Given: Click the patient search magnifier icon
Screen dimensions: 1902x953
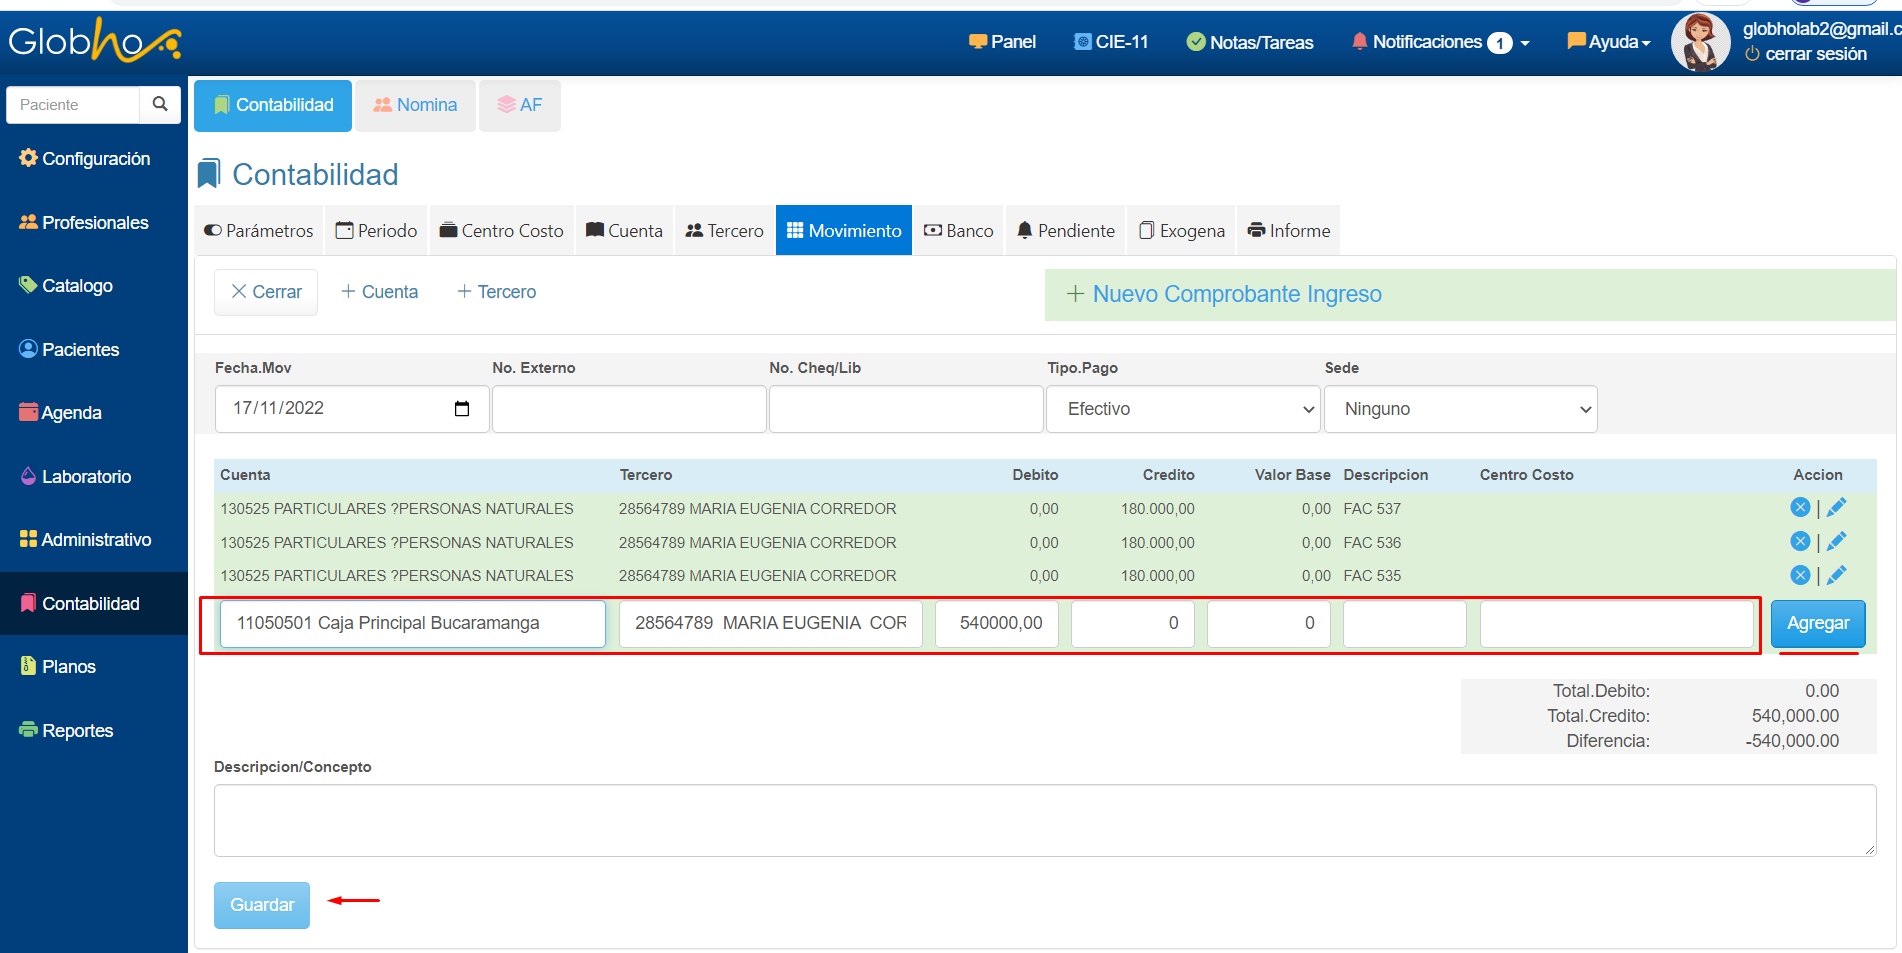Looking at the screenshot, I should coord(160,104).
